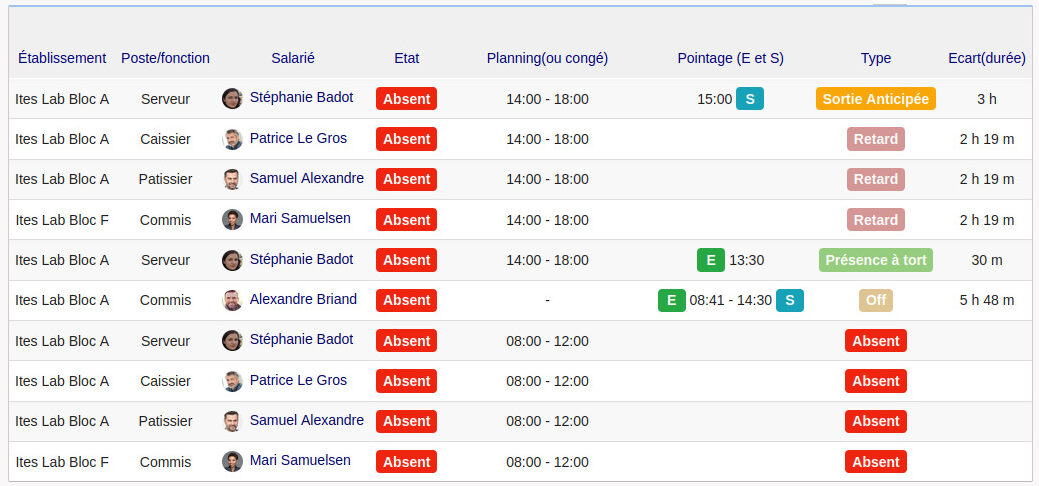Click Samuel Alexandre's avatar in the 08:00 row

pos(232,421)
